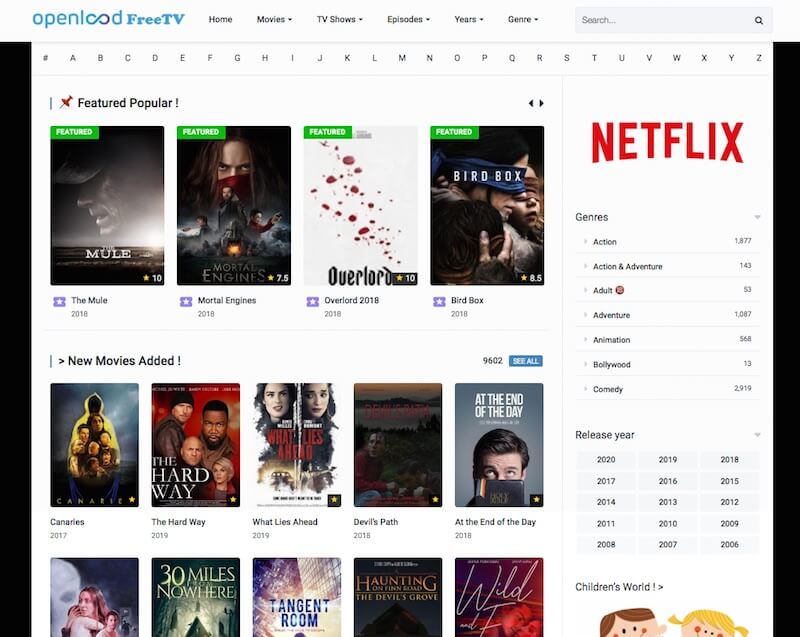Click the star badge on At the End of the Day
Image resolution: width=800 pixels, height=637 pixels.
(x=536, y=499)
